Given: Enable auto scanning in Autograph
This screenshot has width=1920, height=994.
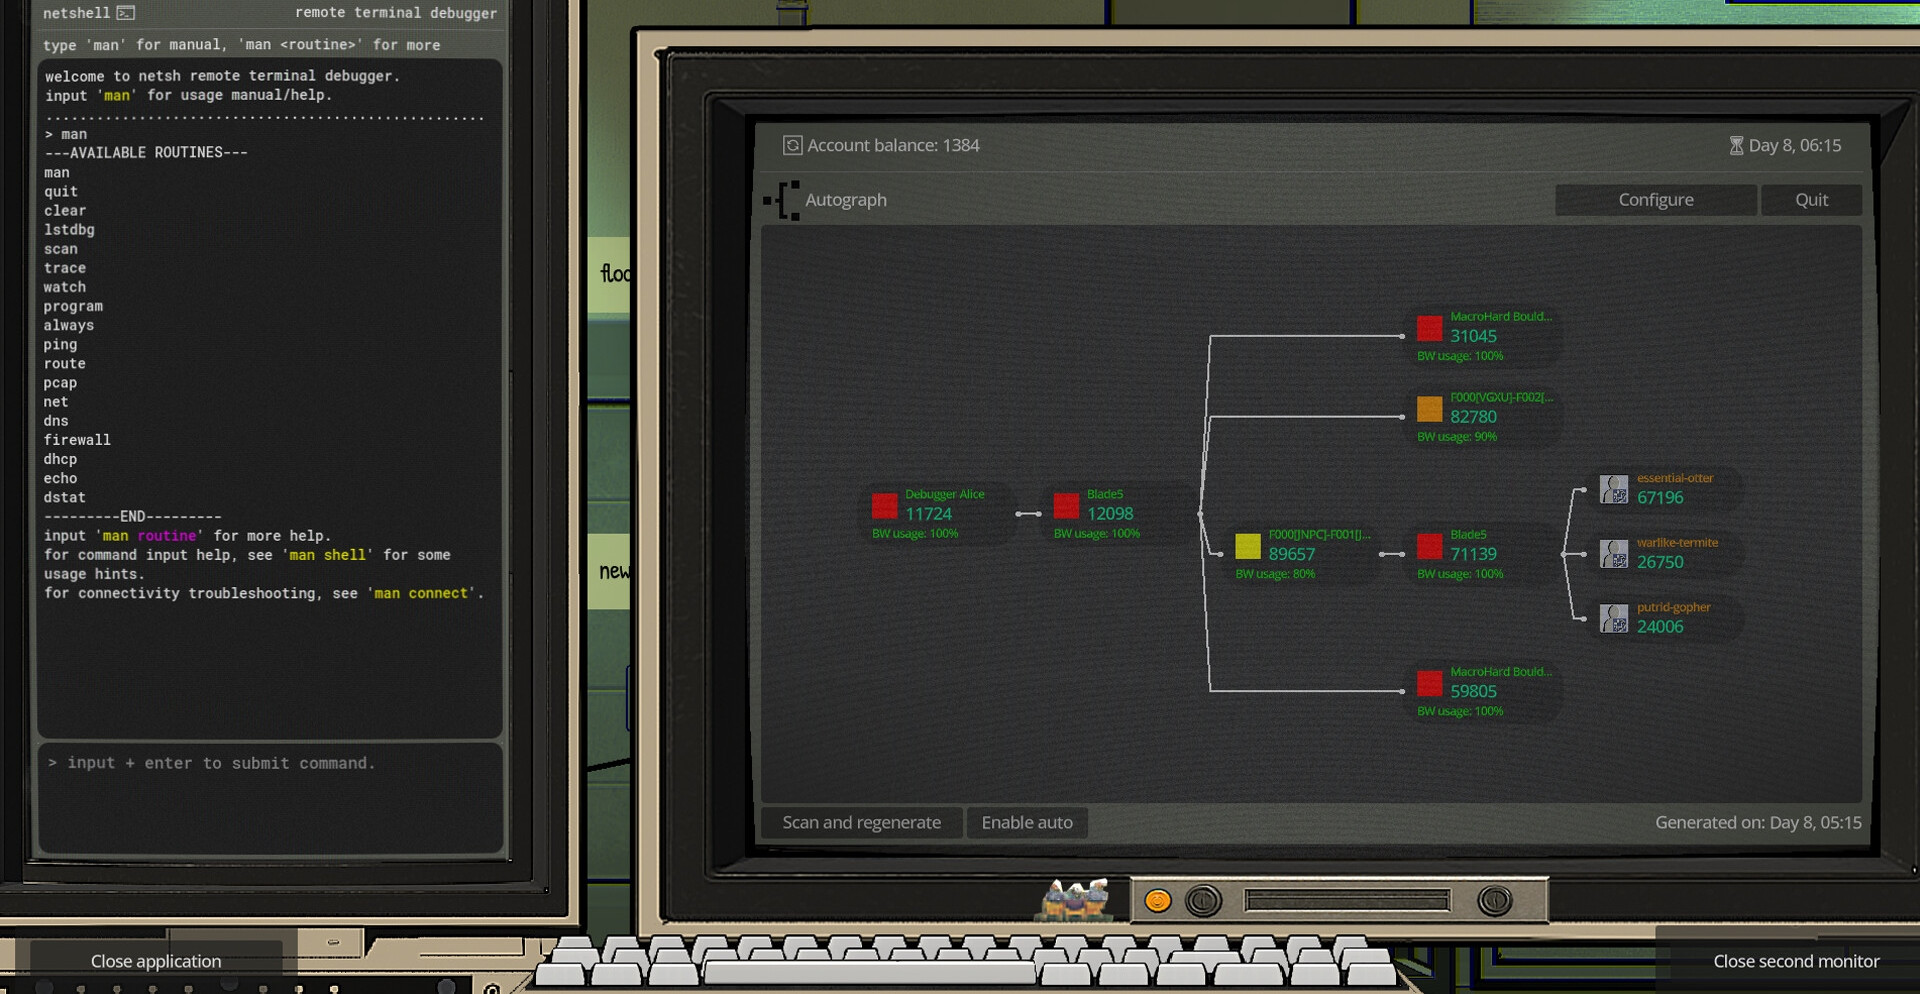Looking at the screenshot, I should (1026, 822).
